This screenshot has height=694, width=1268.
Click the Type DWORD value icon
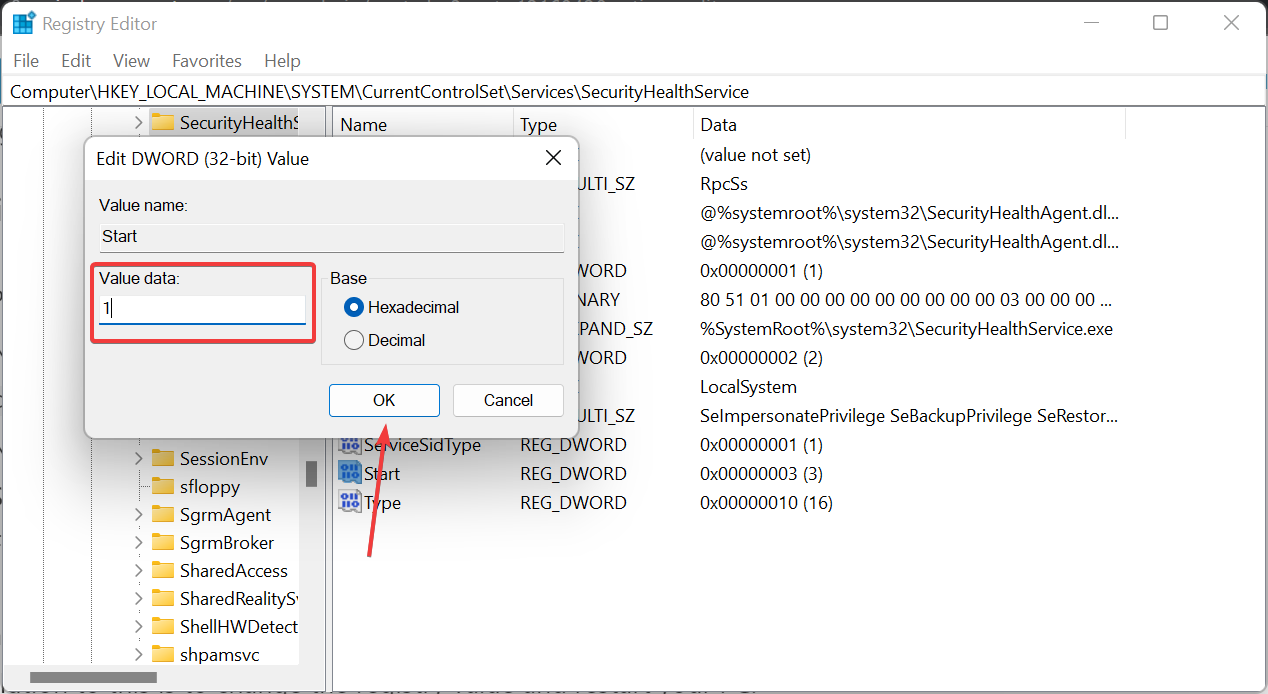[x=350, y=502]
